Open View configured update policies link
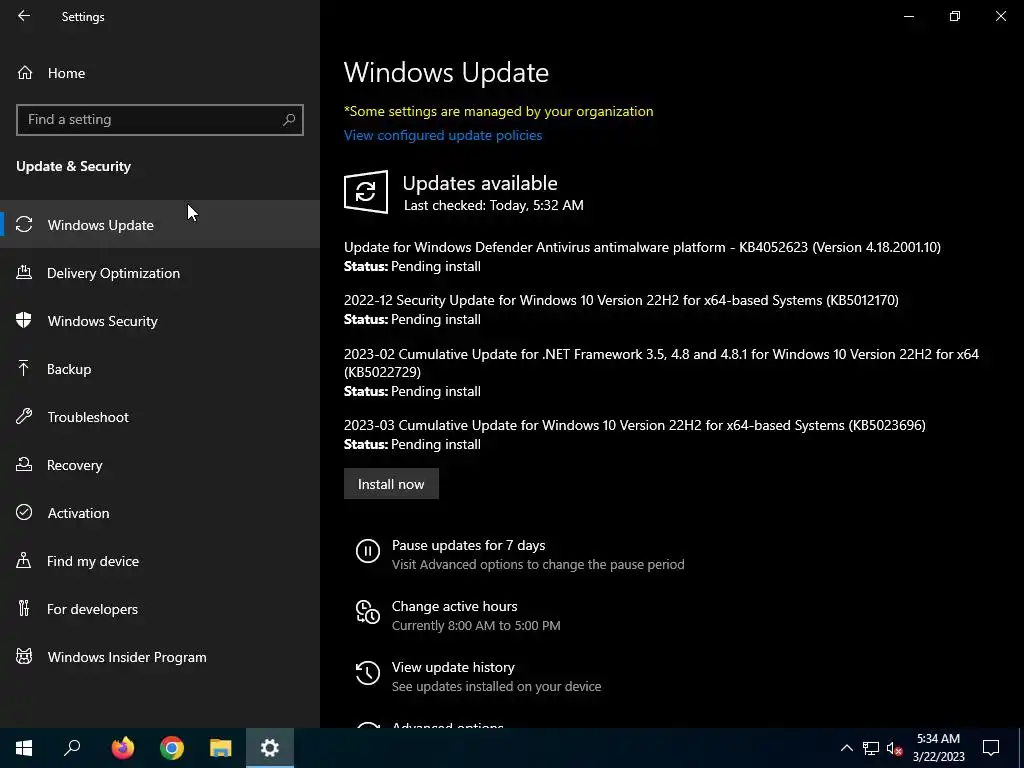 (443, 135)
